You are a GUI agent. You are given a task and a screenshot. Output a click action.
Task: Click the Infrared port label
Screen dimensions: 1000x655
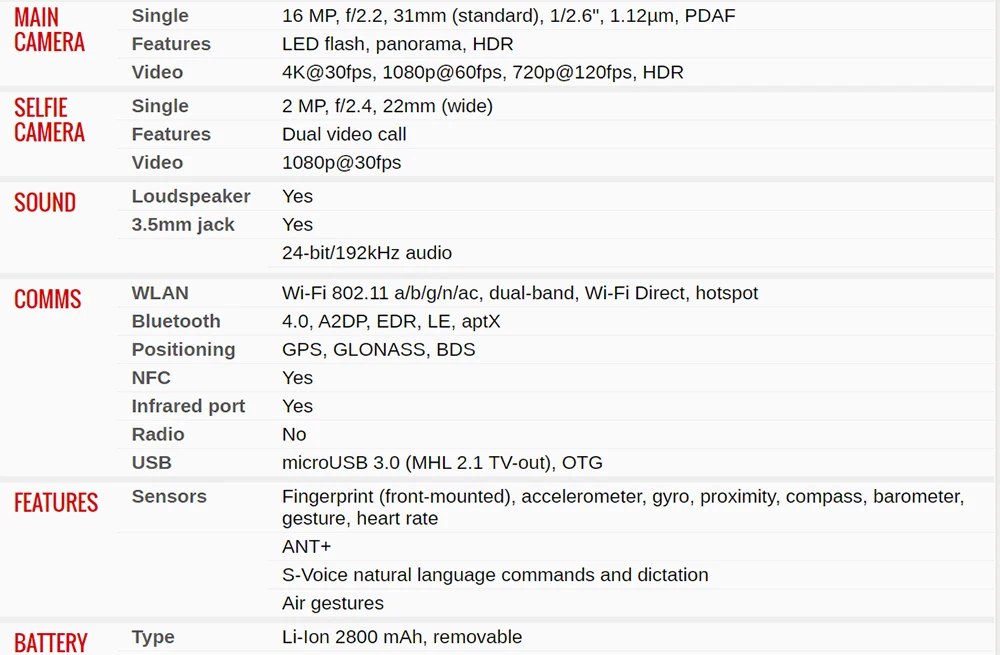188,406
